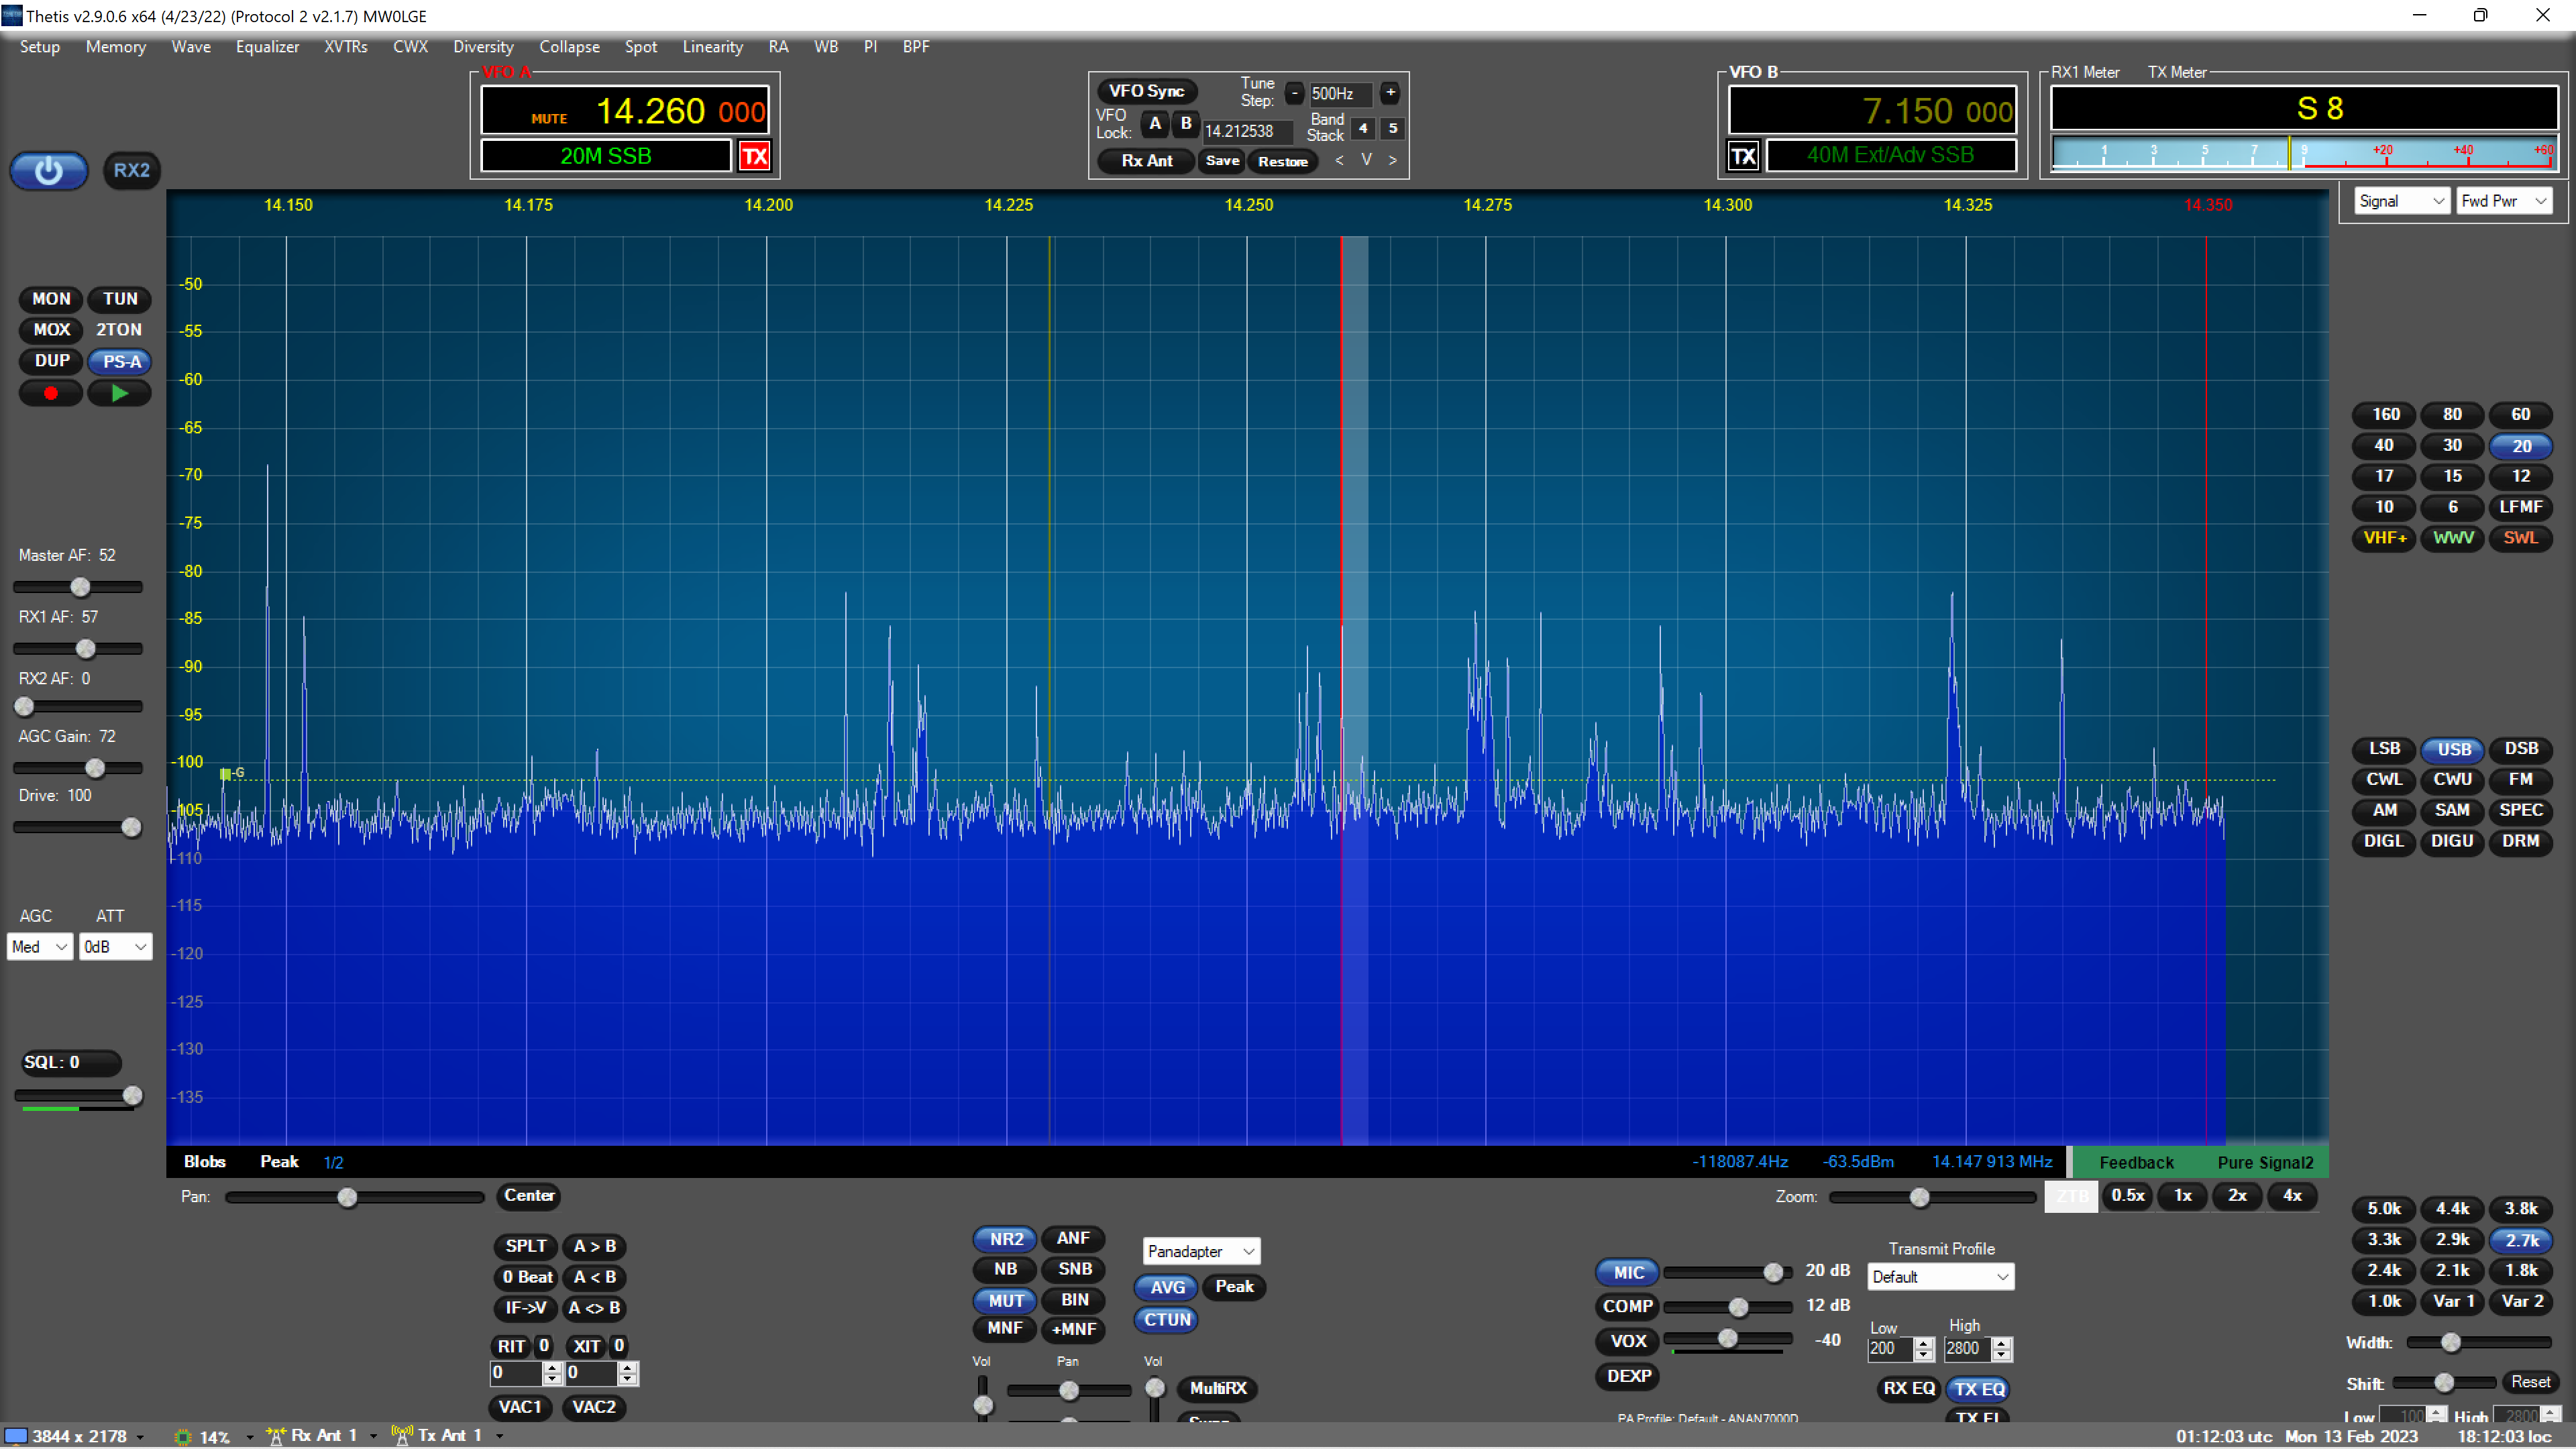This screenshot has height=1449, width=2576.
Task: Open the Transmit Profile Default dropdown
Action: (x=1940, y=1277)
